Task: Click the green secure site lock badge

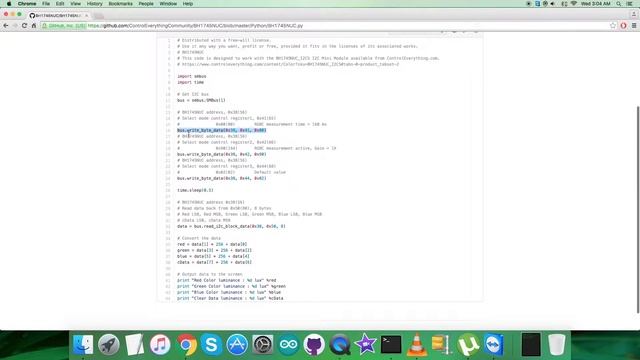Action: (x=64, y=25)
